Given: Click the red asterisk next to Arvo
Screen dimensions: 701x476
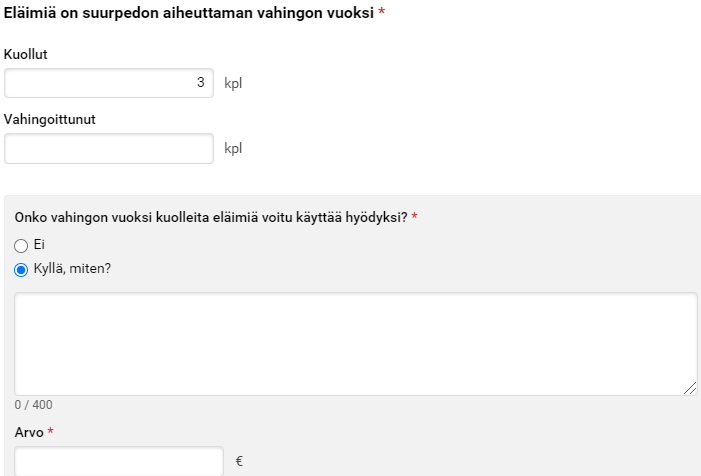Looking at the screenshot, I should coord(50,432).
